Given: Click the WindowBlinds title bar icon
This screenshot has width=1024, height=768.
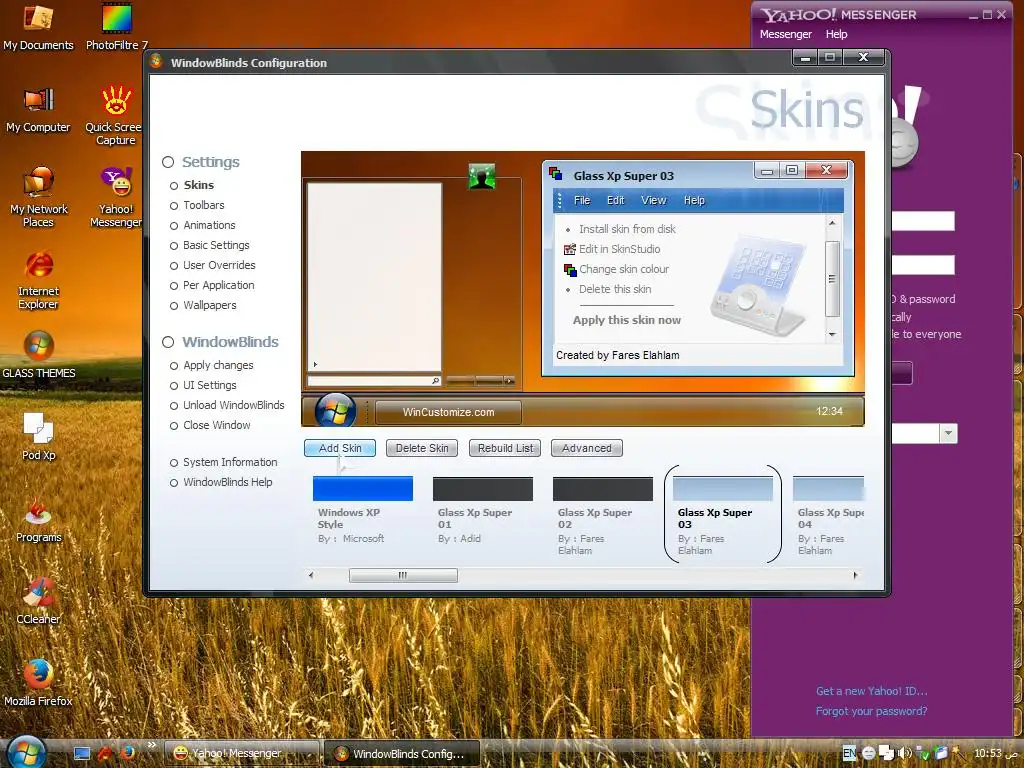Looking at the screenshot, I should 156,61.
